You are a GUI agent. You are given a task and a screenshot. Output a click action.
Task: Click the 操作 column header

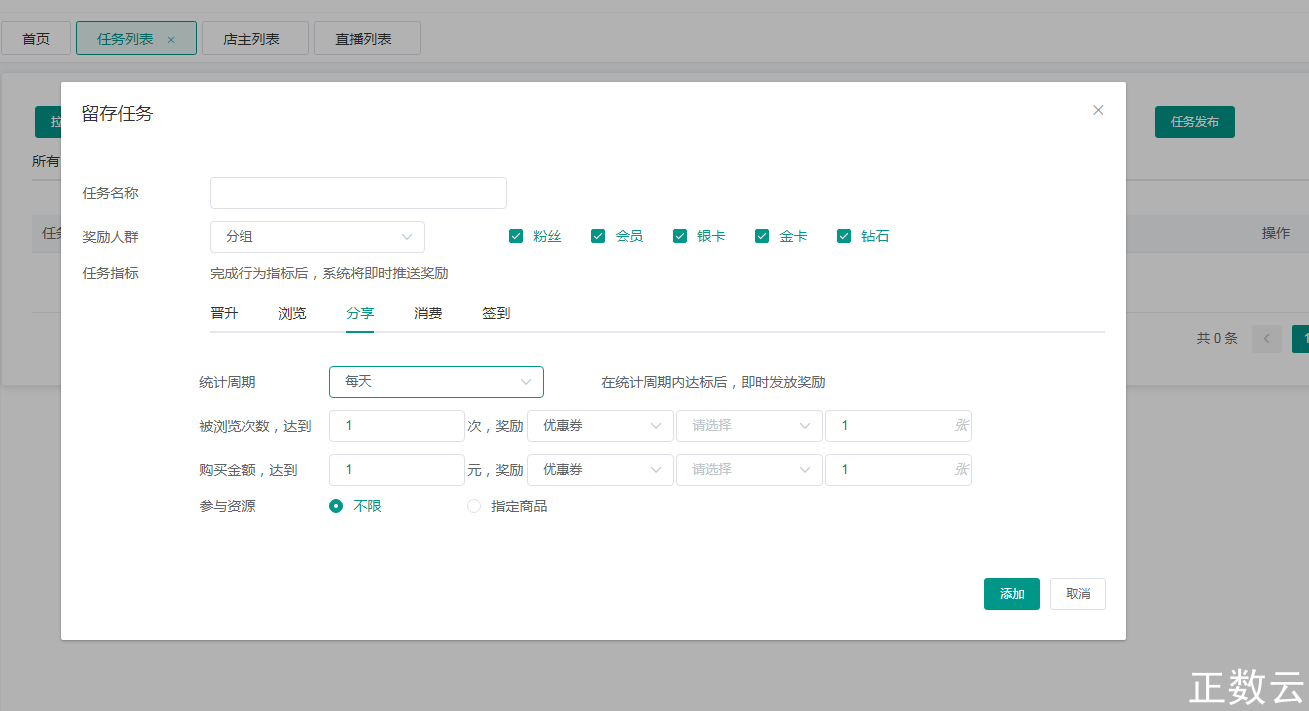(x=1276, y=233)
